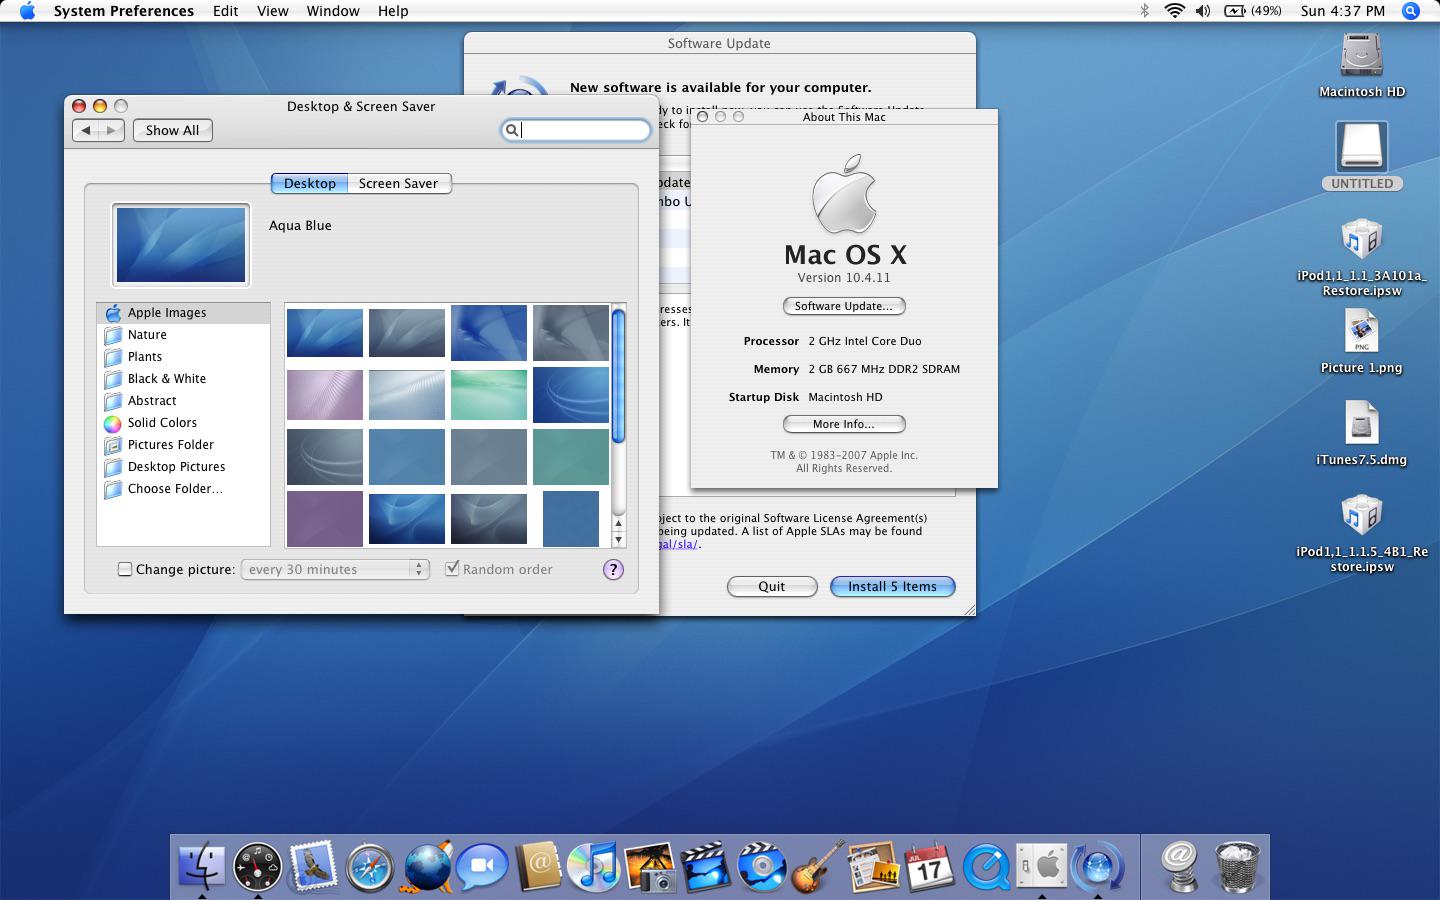Switch to the Screen Saver tab
This screenshot has width=1440, height=900.
pos(398,183)
